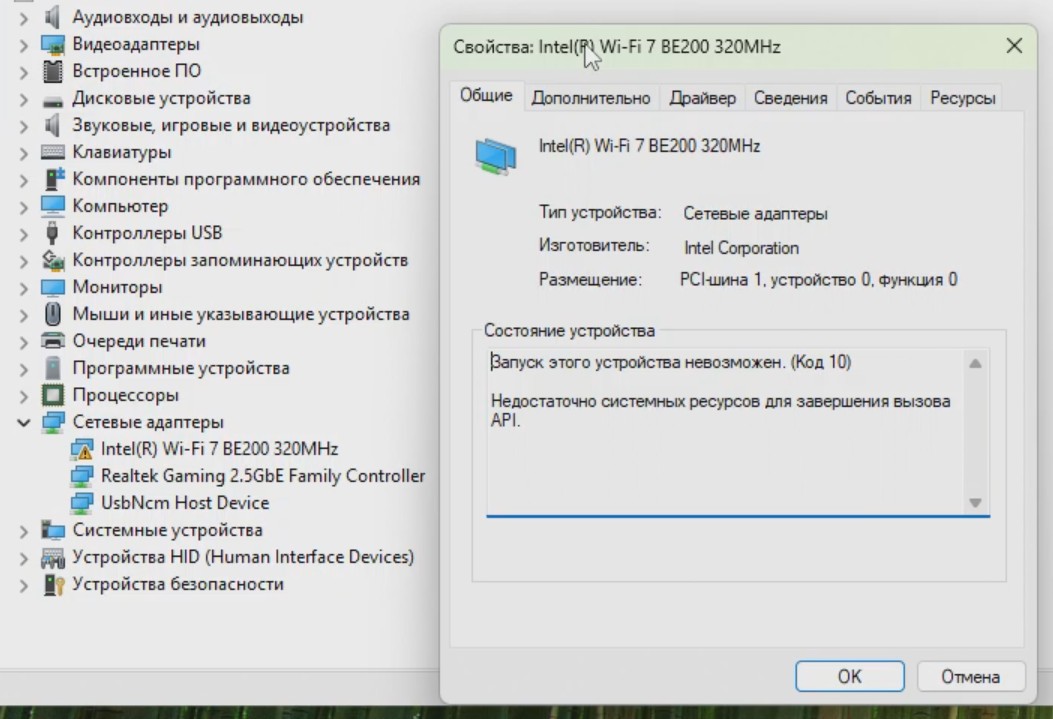Click the device status scroll up arrow
The image size is (1053, 719).
975,363
